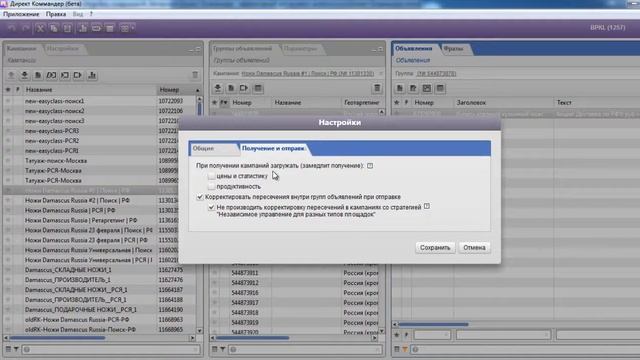Enable the 'цены и статистику' checkbox

point(211,176)
